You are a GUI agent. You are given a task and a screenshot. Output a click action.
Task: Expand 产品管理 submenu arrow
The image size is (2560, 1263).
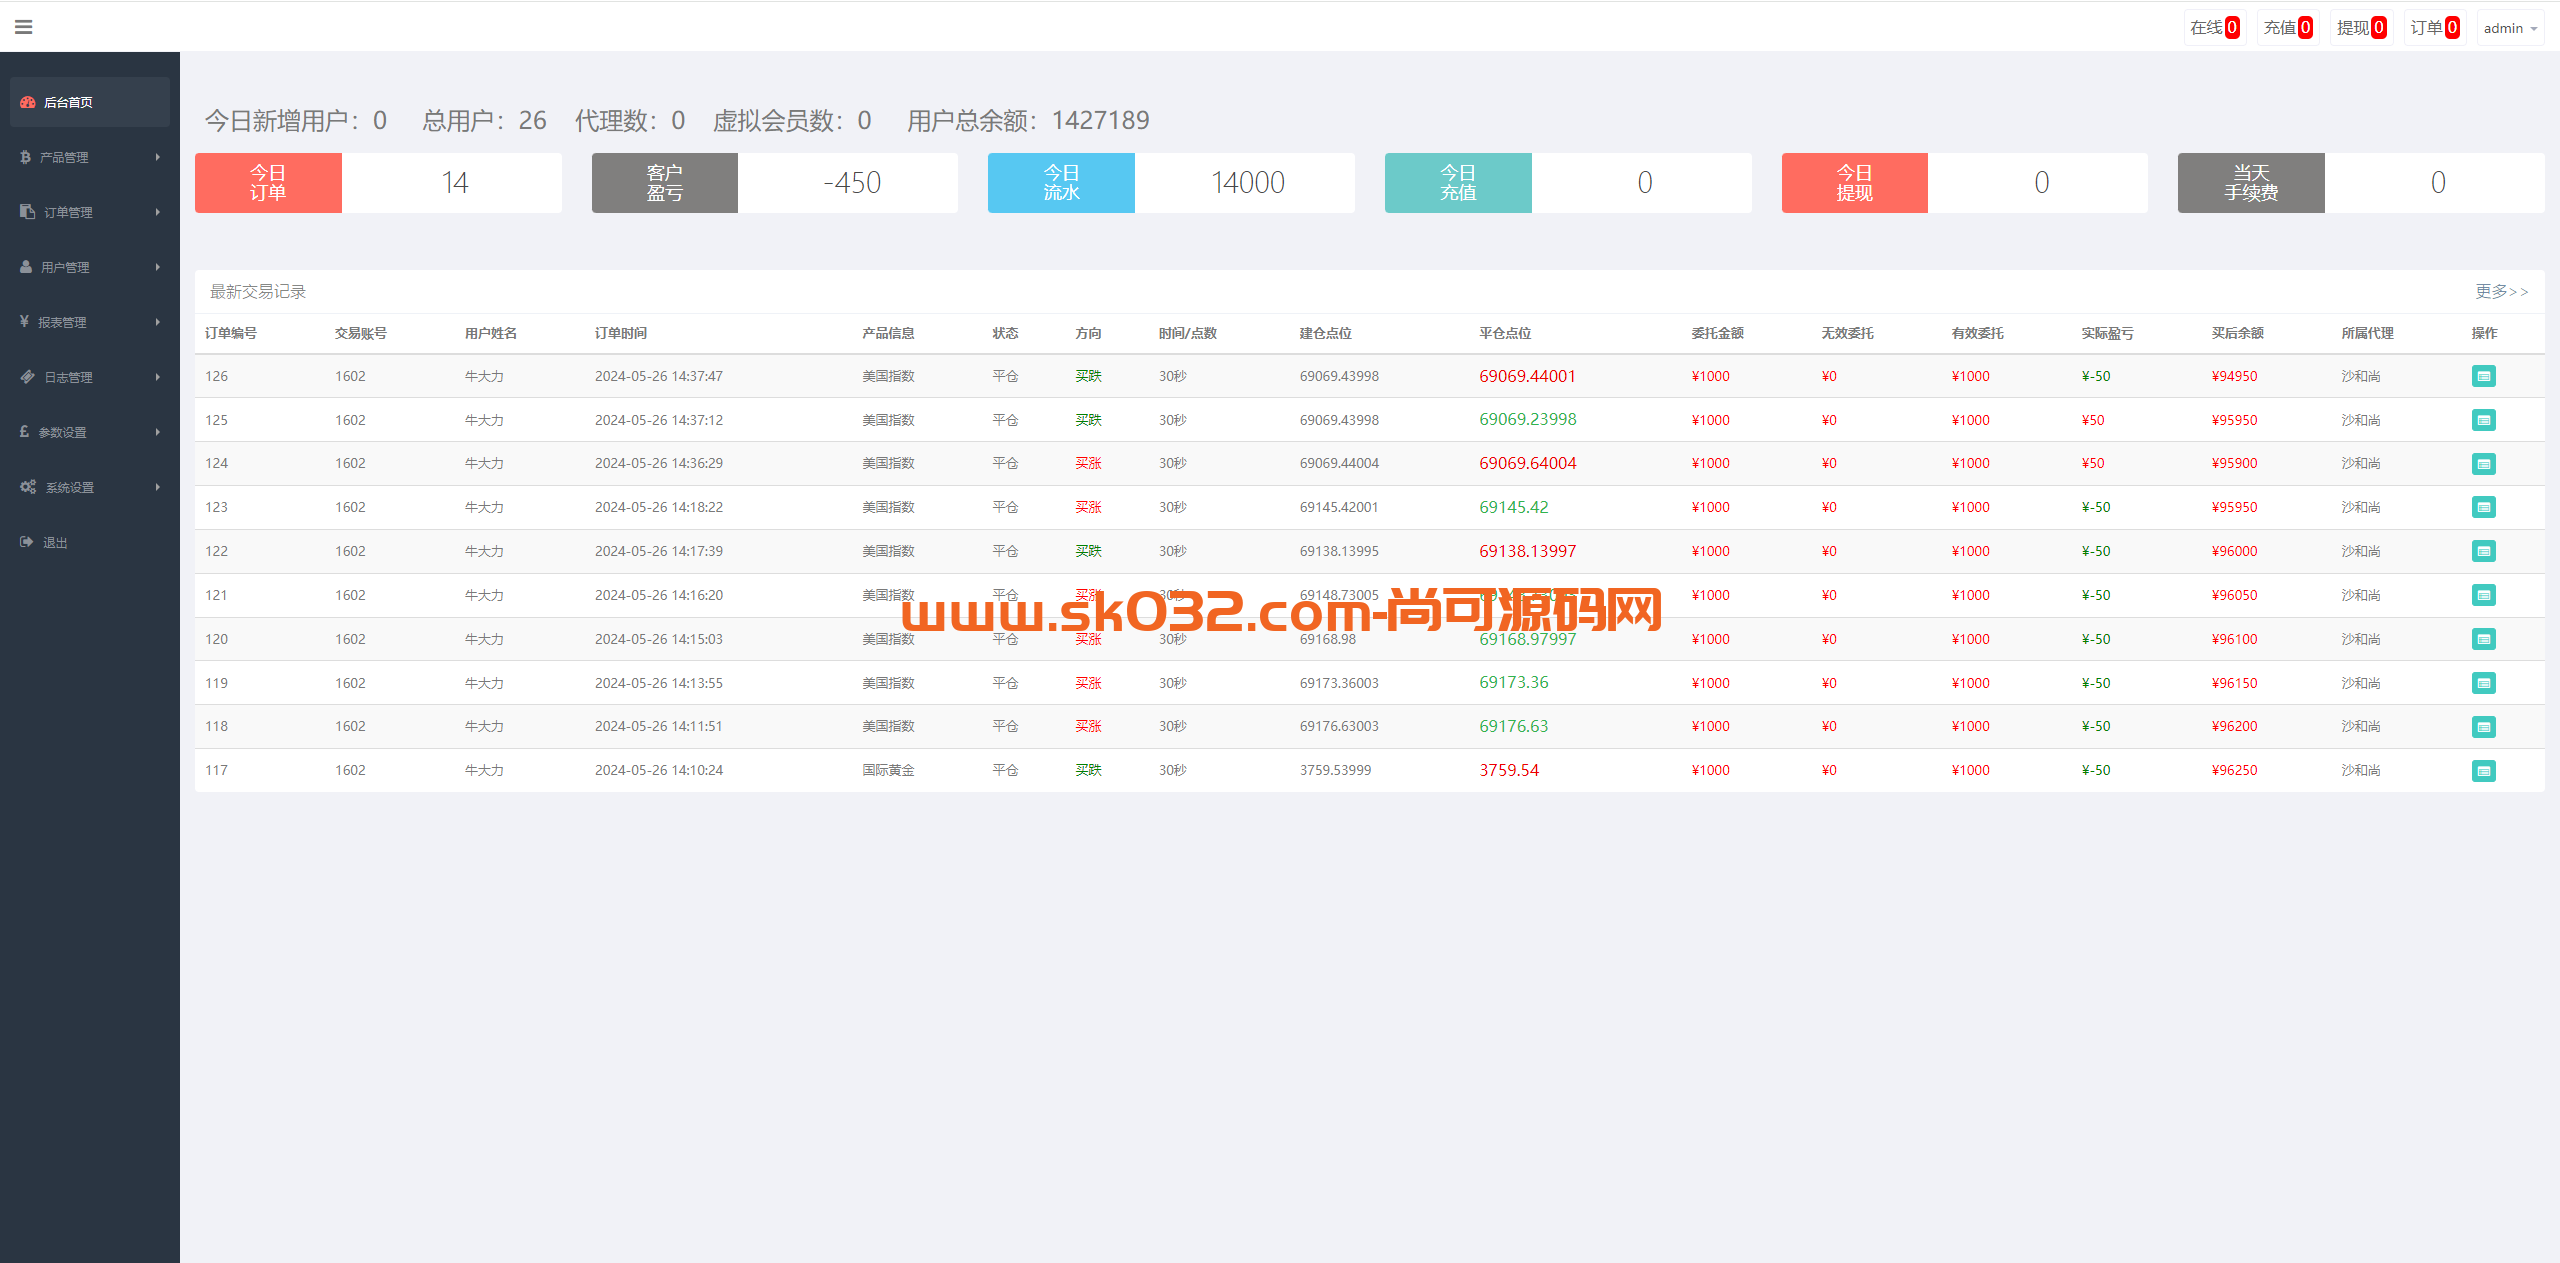pyautogui.click(x=158, y=157)
